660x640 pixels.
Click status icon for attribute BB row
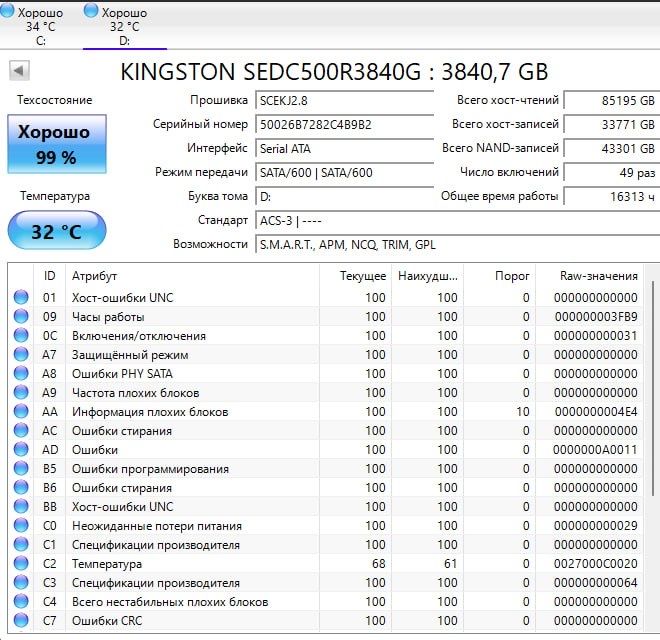tap(21, 506)
